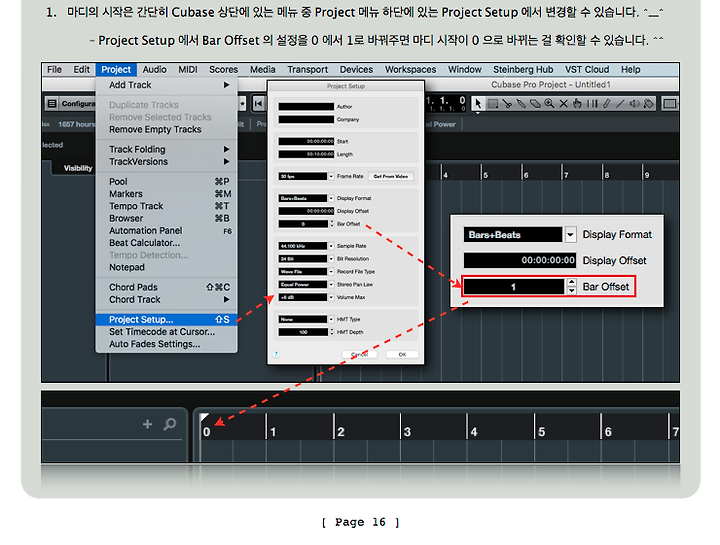Viewport: 720px width, 545px height.
Task: Click the go-to-start transport button
Action: click(x=259, y=104)
